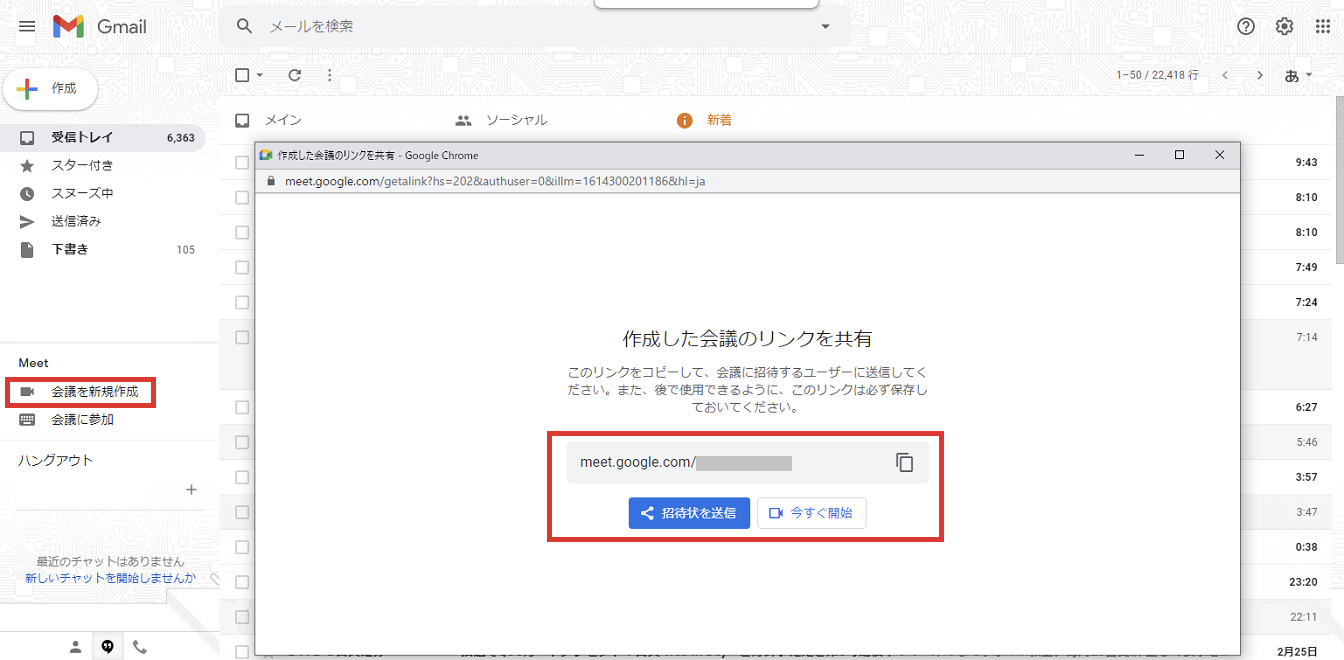Check the メイン tab checkbox icon
The width and height of the screenshot is (1344, 660).
pos(242,119)
